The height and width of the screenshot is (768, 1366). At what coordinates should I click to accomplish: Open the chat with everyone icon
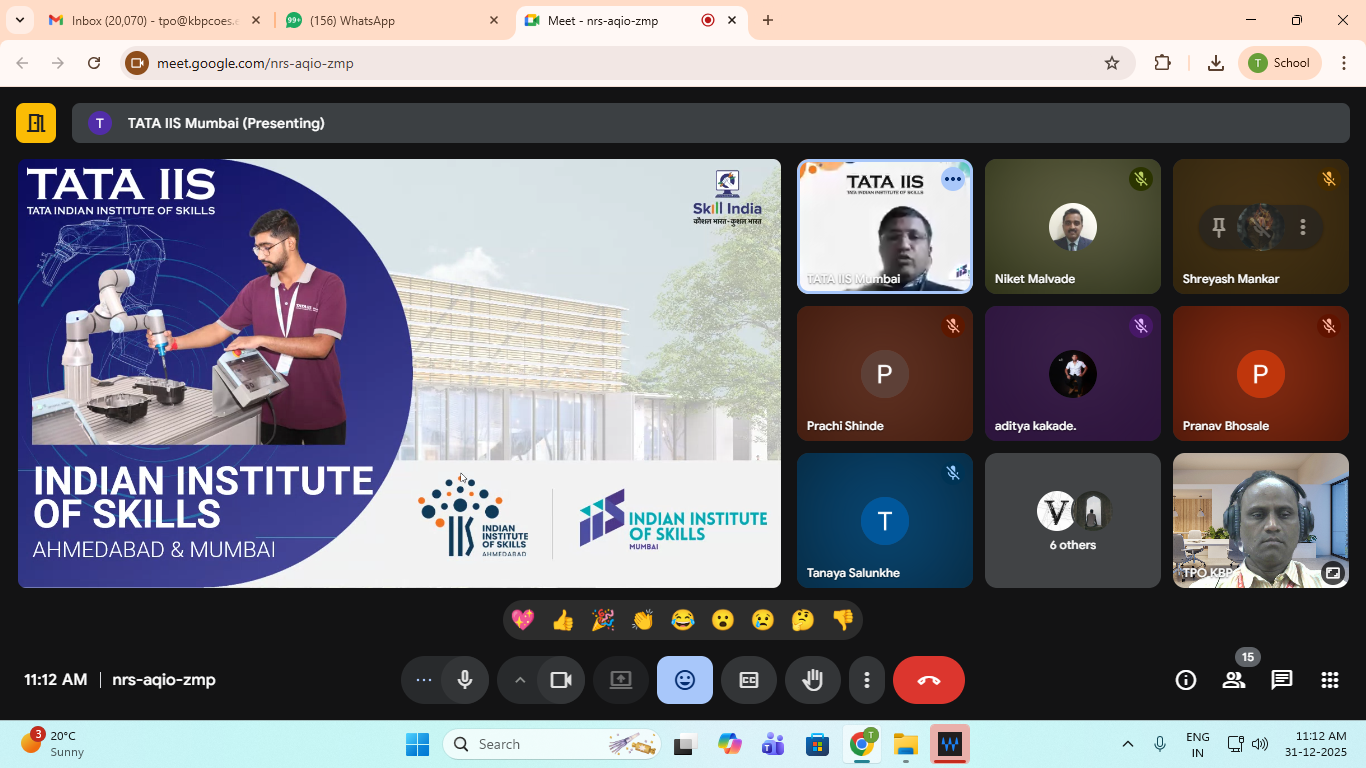tap(1282, 680)
